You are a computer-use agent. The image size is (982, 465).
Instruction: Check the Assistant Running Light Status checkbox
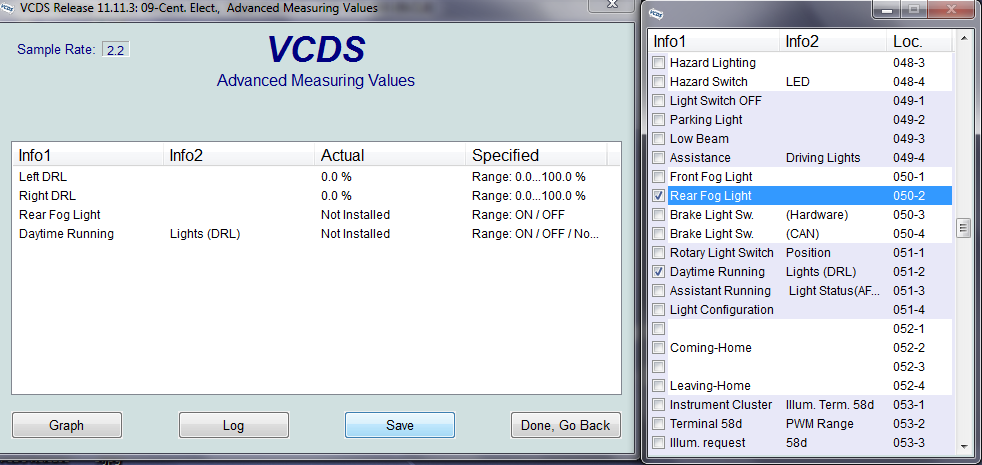click(658, 291)
